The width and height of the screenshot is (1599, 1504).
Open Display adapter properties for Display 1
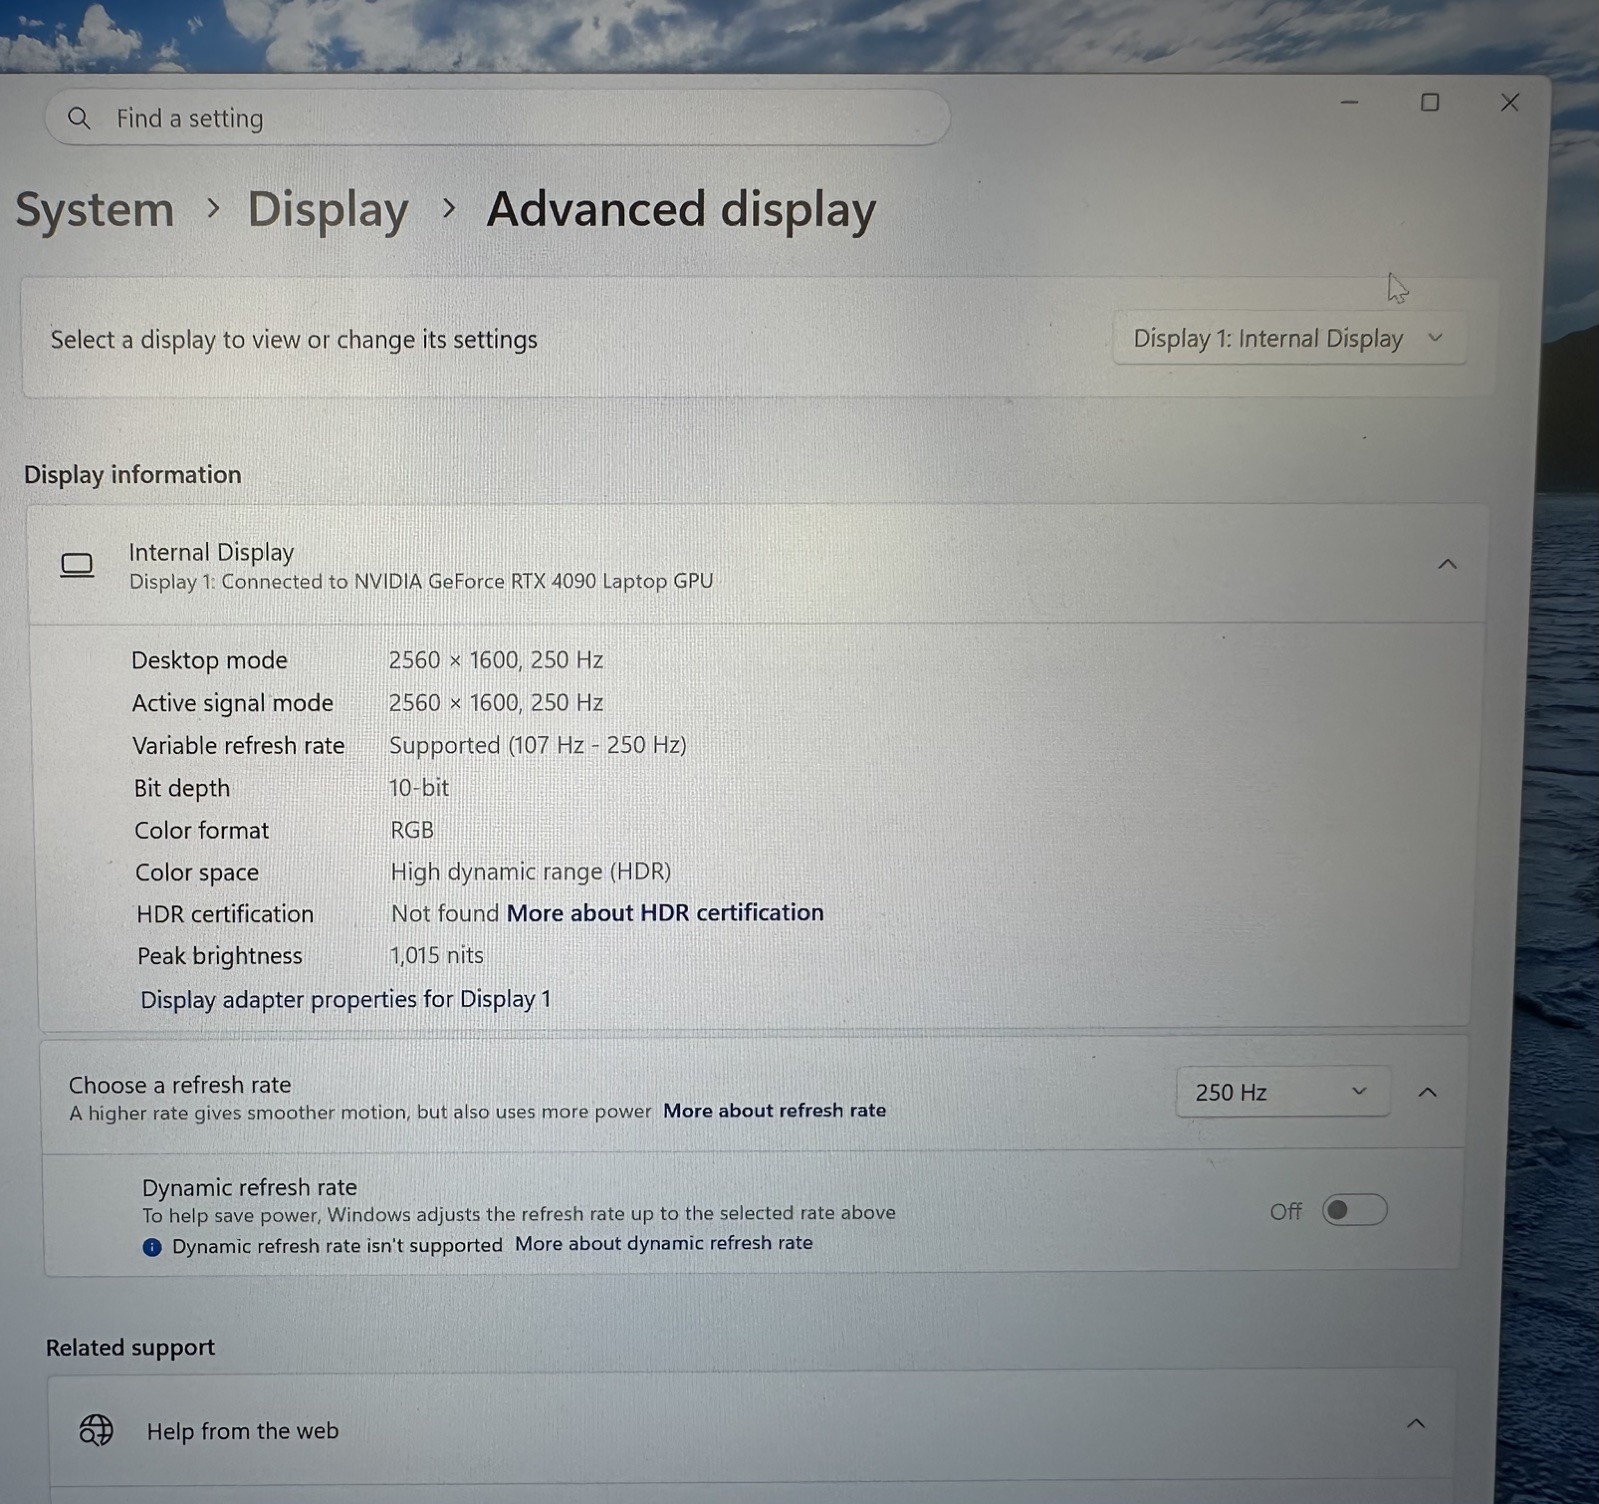346,999
